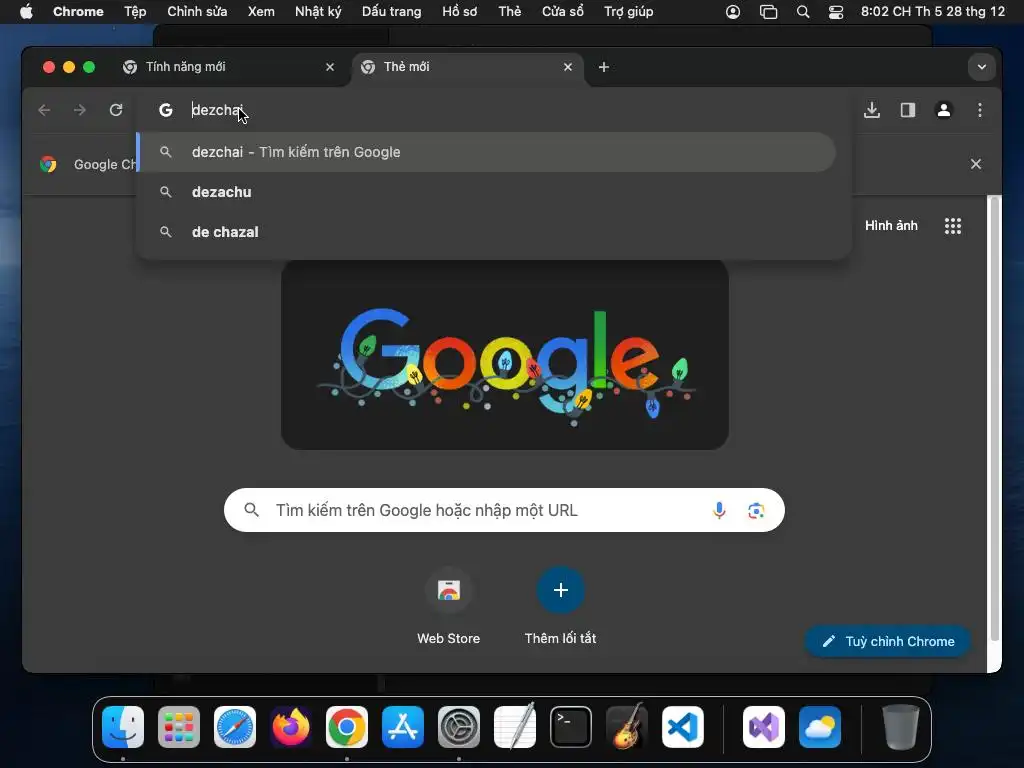The image size is (1024, 768).
Task: Open the Cửa sổ menu
Action: pos(563,12)
